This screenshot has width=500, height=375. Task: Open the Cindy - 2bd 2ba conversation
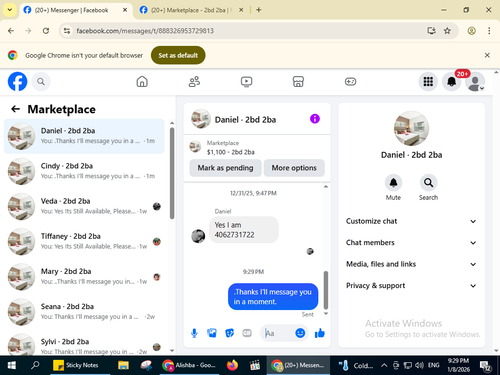(84, 171)
